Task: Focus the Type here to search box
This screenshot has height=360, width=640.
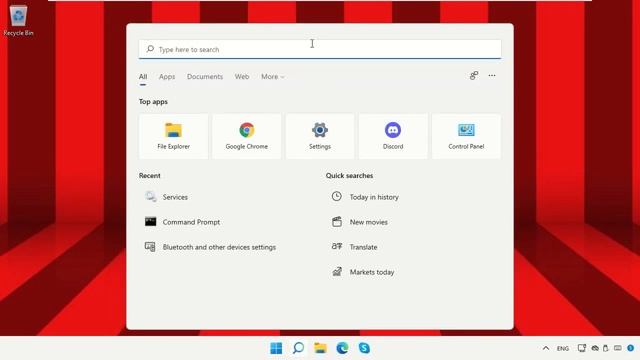Action: click(320, 49)
